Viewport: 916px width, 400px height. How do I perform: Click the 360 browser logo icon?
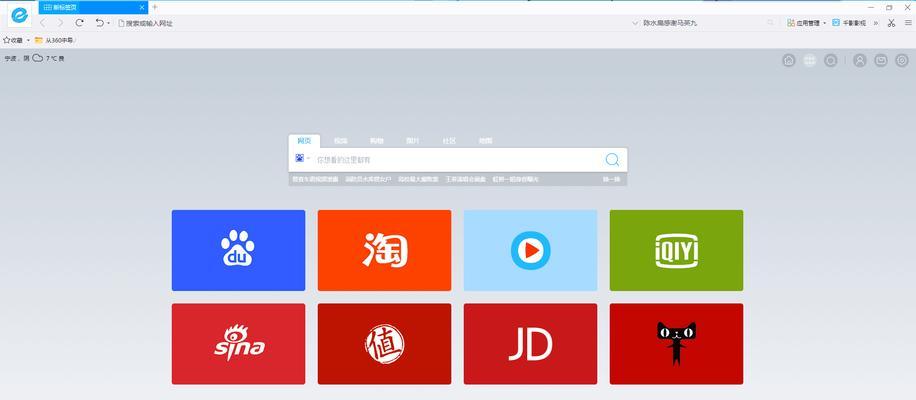[19, 16]
